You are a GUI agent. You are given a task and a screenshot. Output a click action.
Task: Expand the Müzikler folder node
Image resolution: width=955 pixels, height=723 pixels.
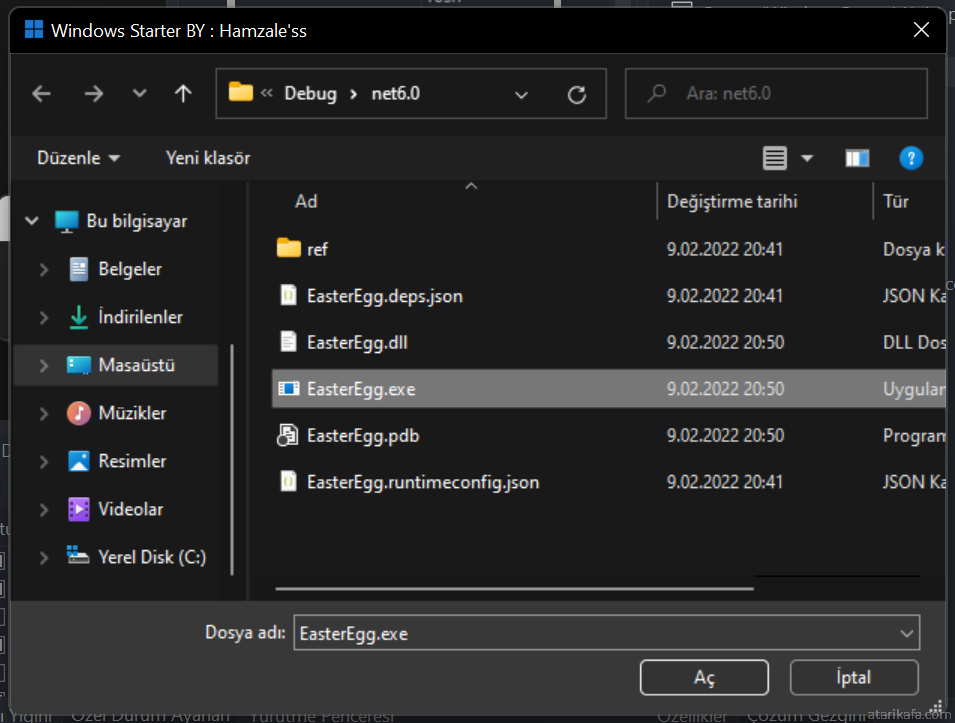click(44, 414)
